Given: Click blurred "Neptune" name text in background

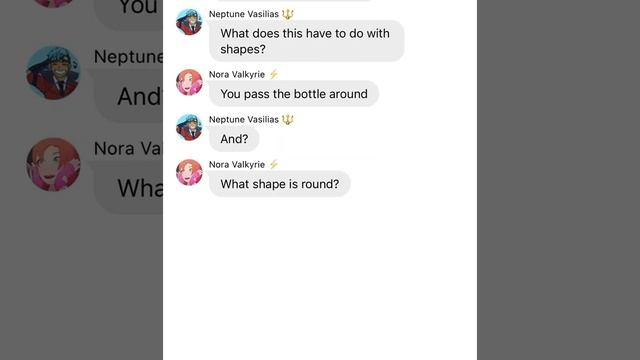Looking at the screenshot, I should click(128, 57).
